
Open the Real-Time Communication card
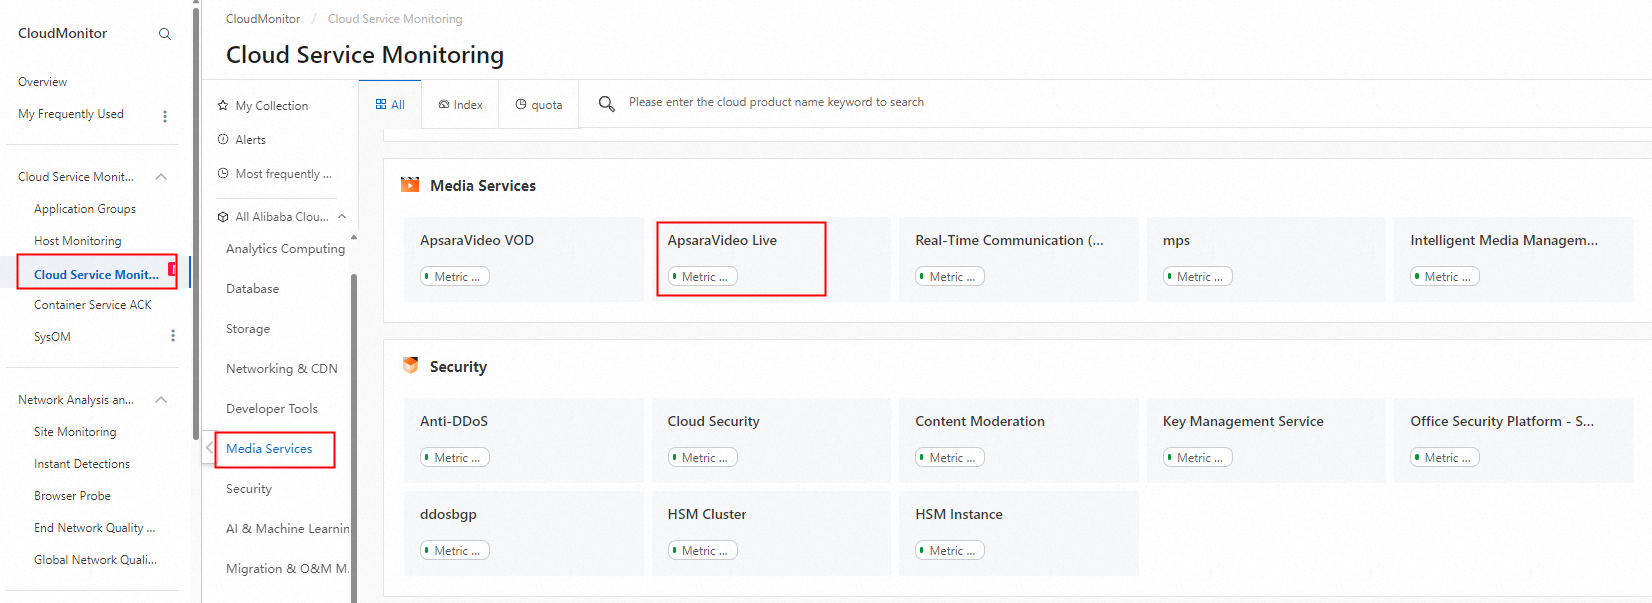[1019, 259]
